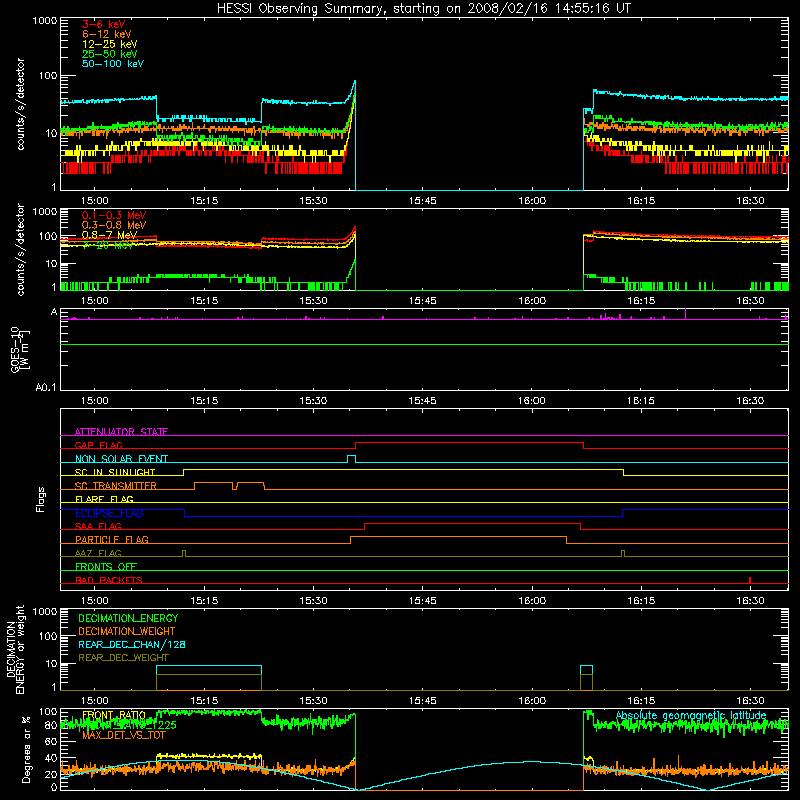Click the HESSI Observing Summary plot title
This screenshot has height=800, width=800.
pyautogui.click(x=423, y=9)
